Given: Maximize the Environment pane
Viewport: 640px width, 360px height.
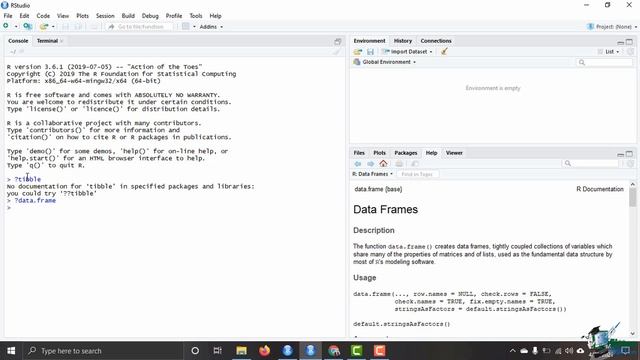Looking at the screenshot, I should pos(629,42).
